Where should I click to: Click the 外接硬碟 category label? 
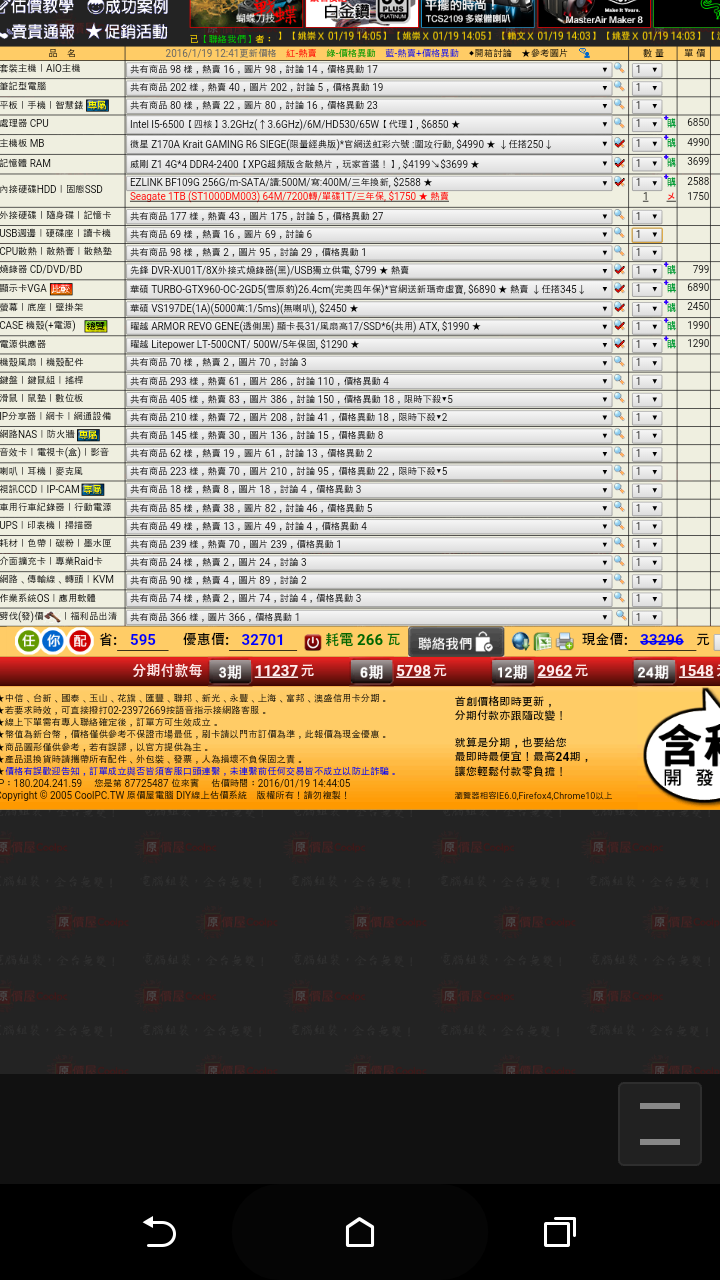pos(55,216)
